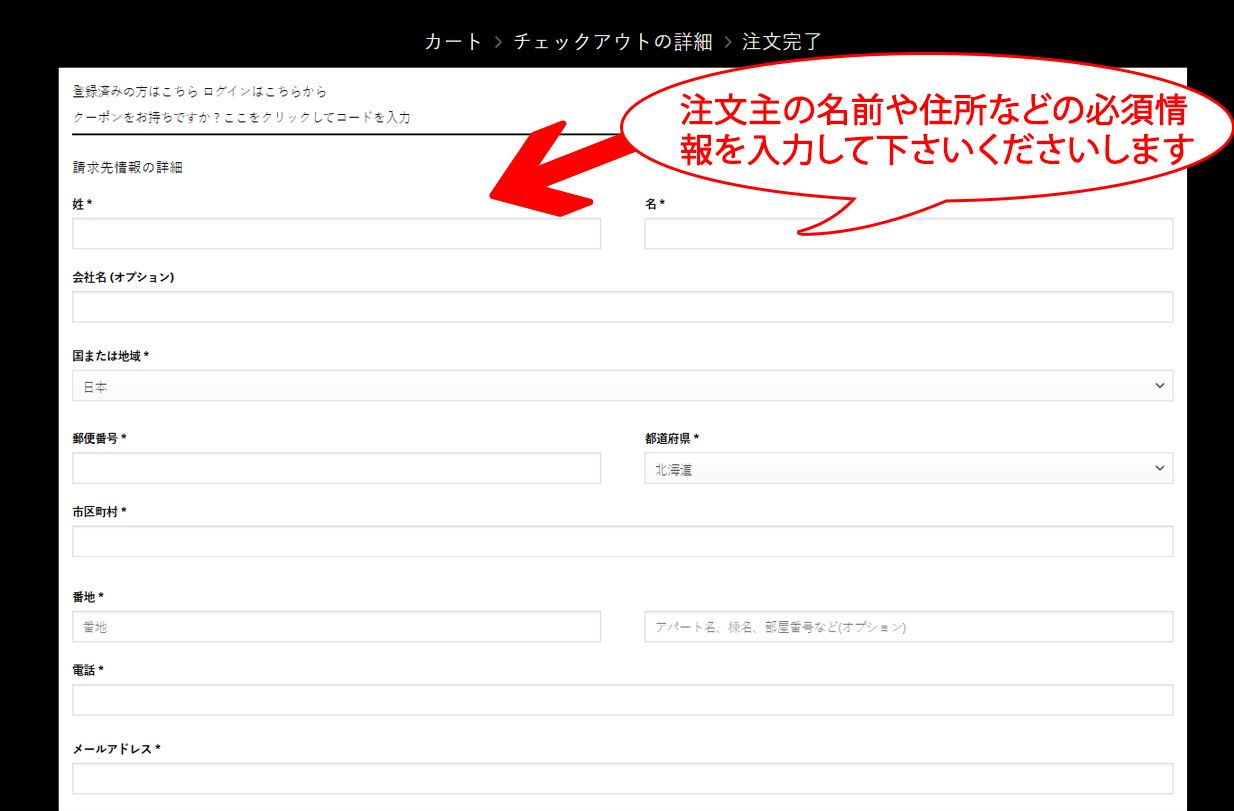Screen dimensions: 1234x811
Task: Focus the 姓 (last name) input field
Action: 336,234
